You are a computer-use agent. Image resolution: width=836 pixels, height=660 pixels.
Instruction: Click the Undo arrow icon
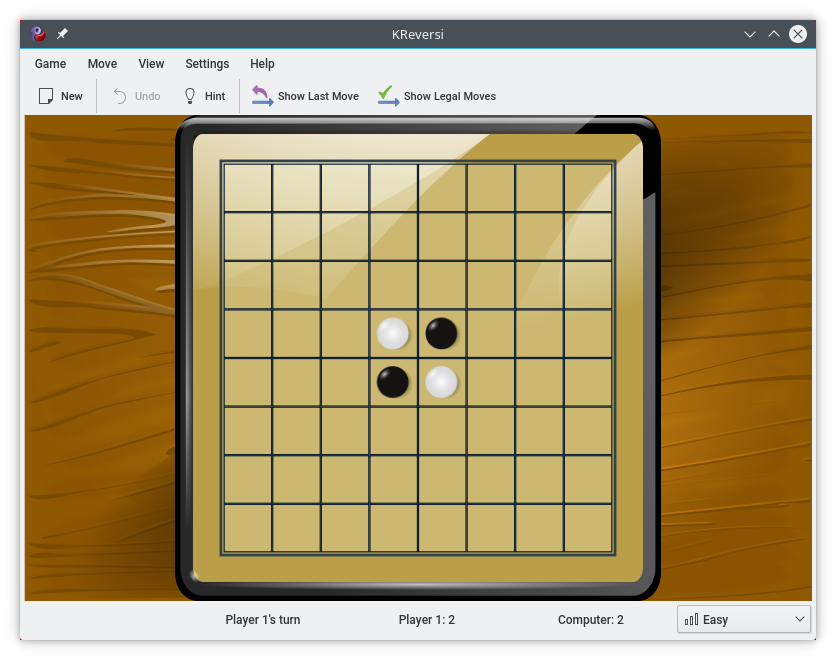pos(120,96)
